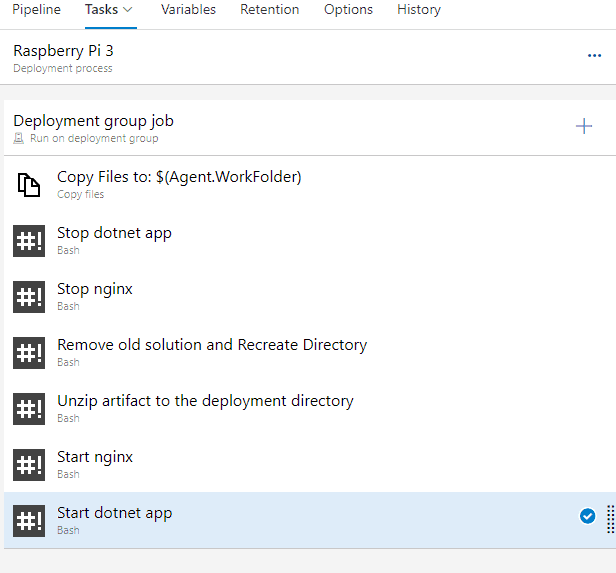Expand the Tasks tab dropdown chevron
Screen dimensions: 616x573
coord(128,10)
